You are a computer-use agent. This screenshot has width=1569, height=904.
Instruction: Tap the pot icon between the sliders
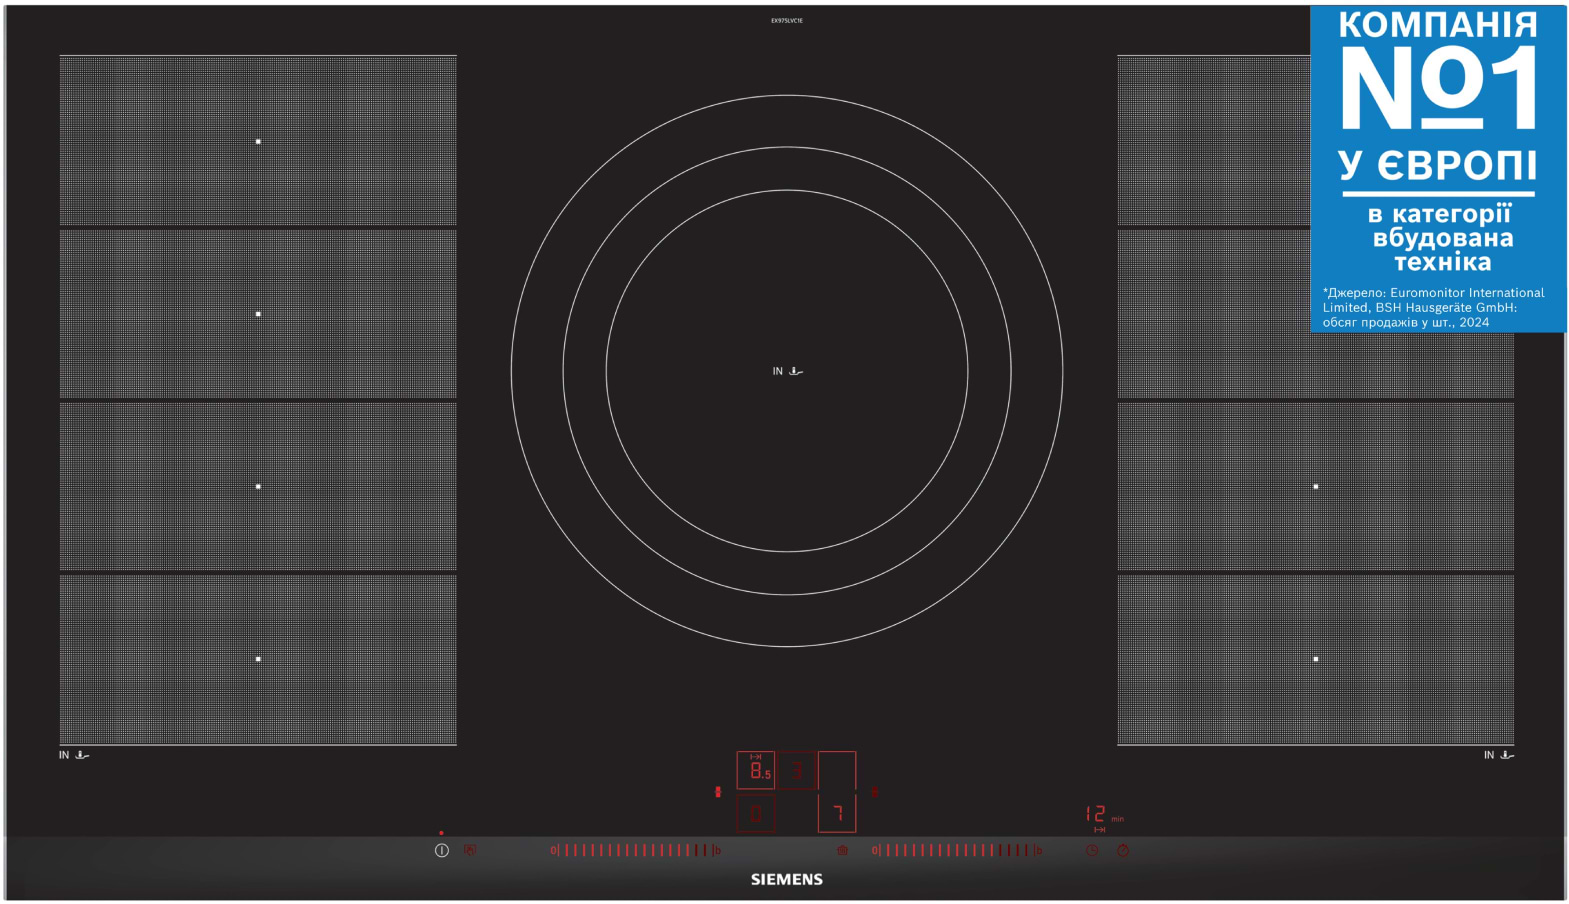pyautogui.click(x=842, y=850)
